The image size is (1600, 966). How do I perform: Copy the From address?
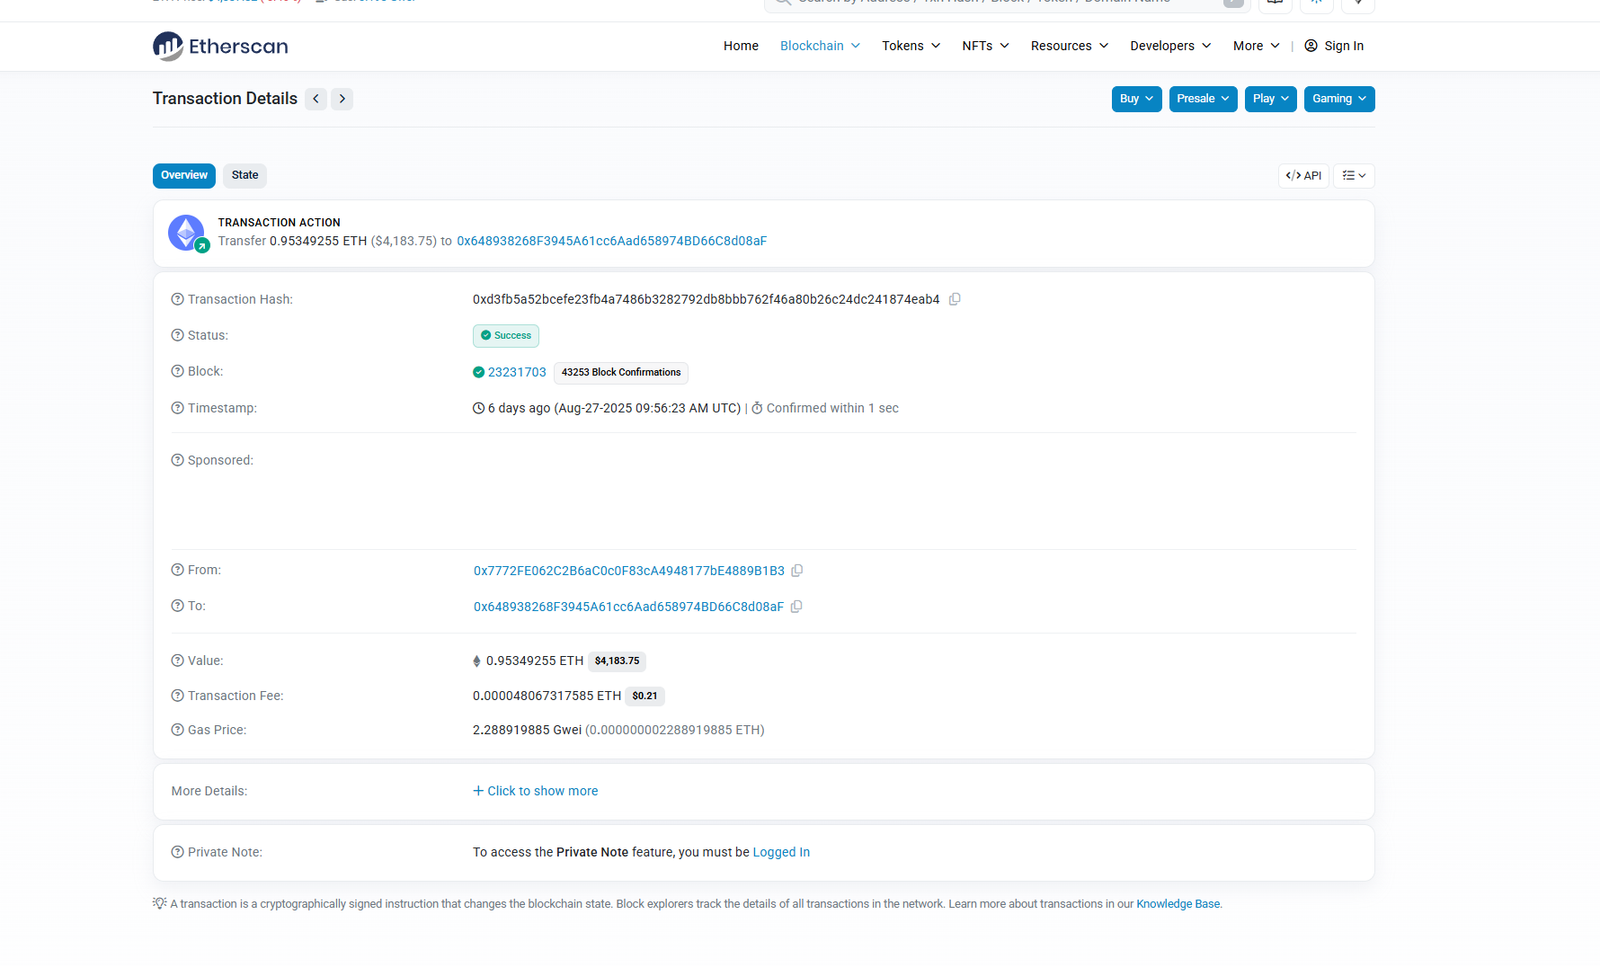(797, 571)
